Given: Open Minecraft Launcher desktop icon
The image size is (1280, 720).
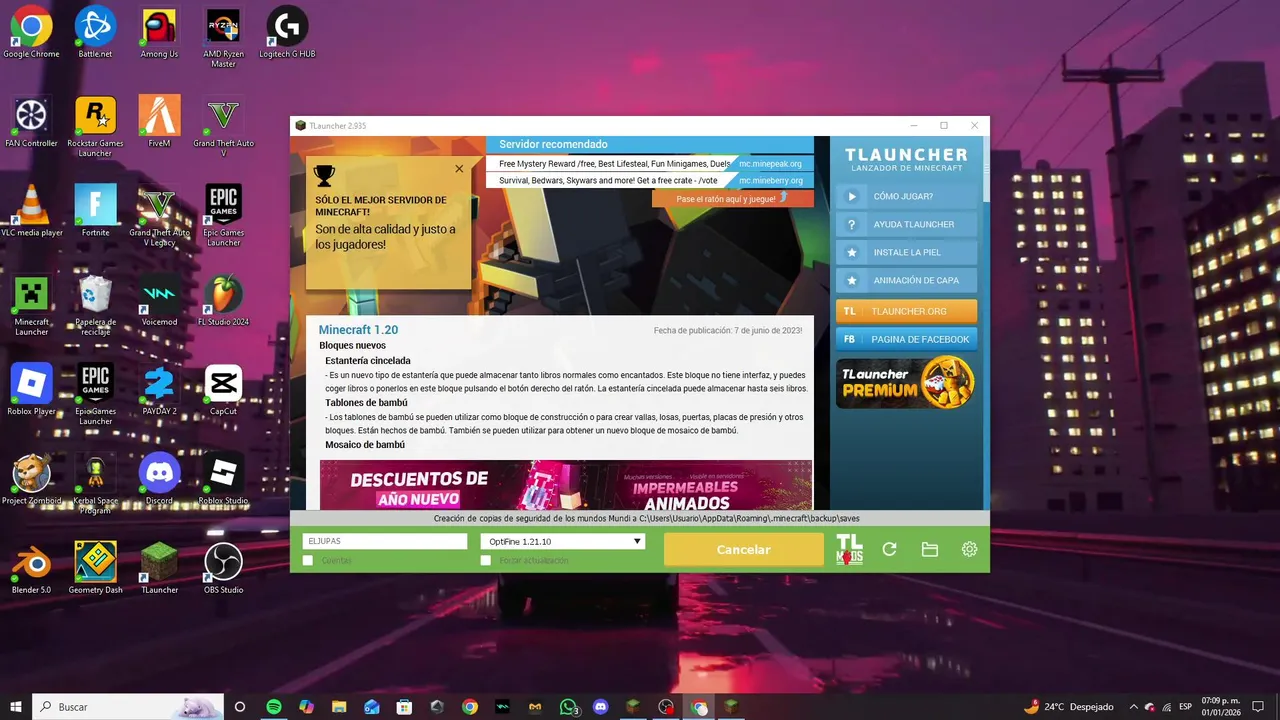Looking at the screenshot, I should pyautogui.click(x=31, y=304).
